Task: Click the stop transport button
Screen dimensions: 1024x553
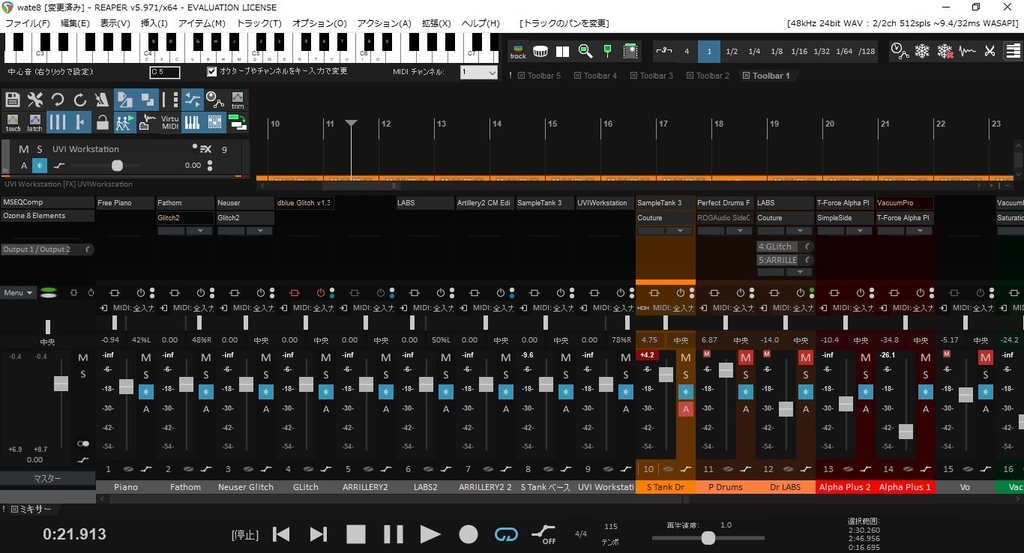Action: 356,534
